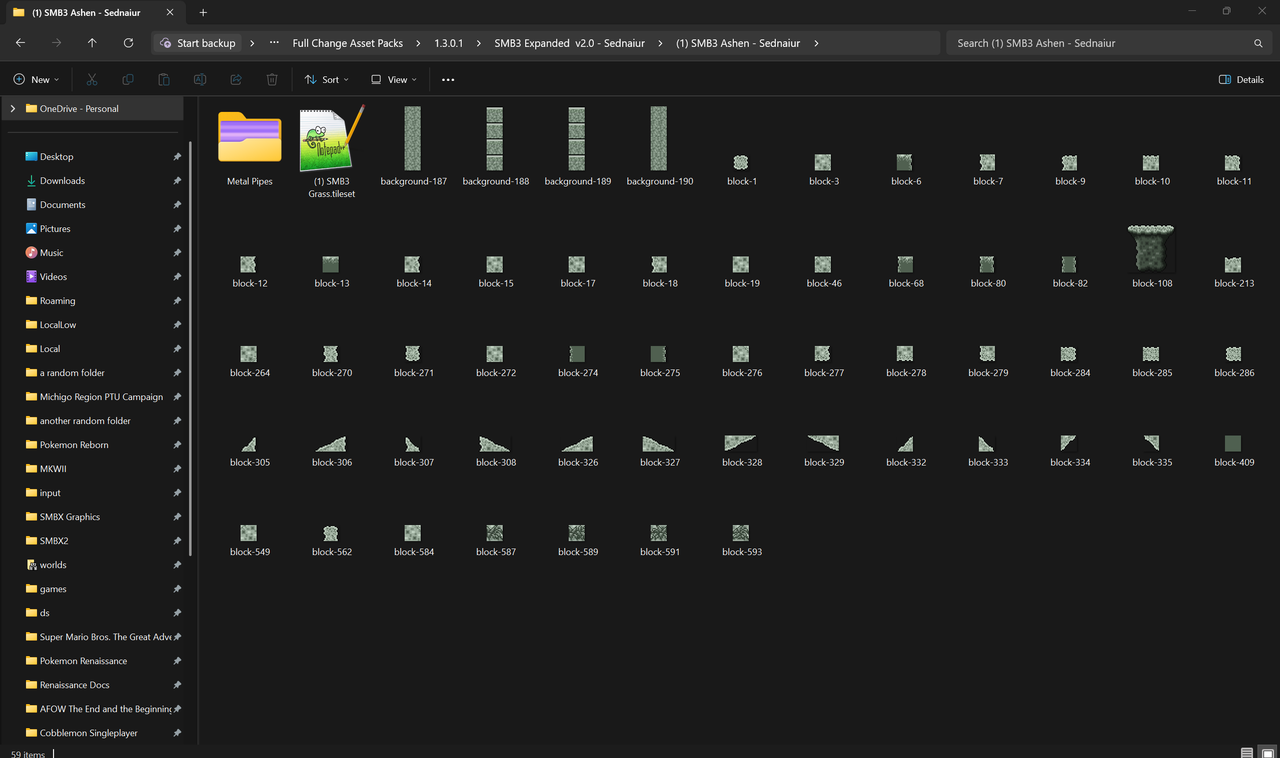Click the Copy icon in toolbar
Viewport: 1280px width, 758px height.
pyautogui.click(x=127, y=79)
